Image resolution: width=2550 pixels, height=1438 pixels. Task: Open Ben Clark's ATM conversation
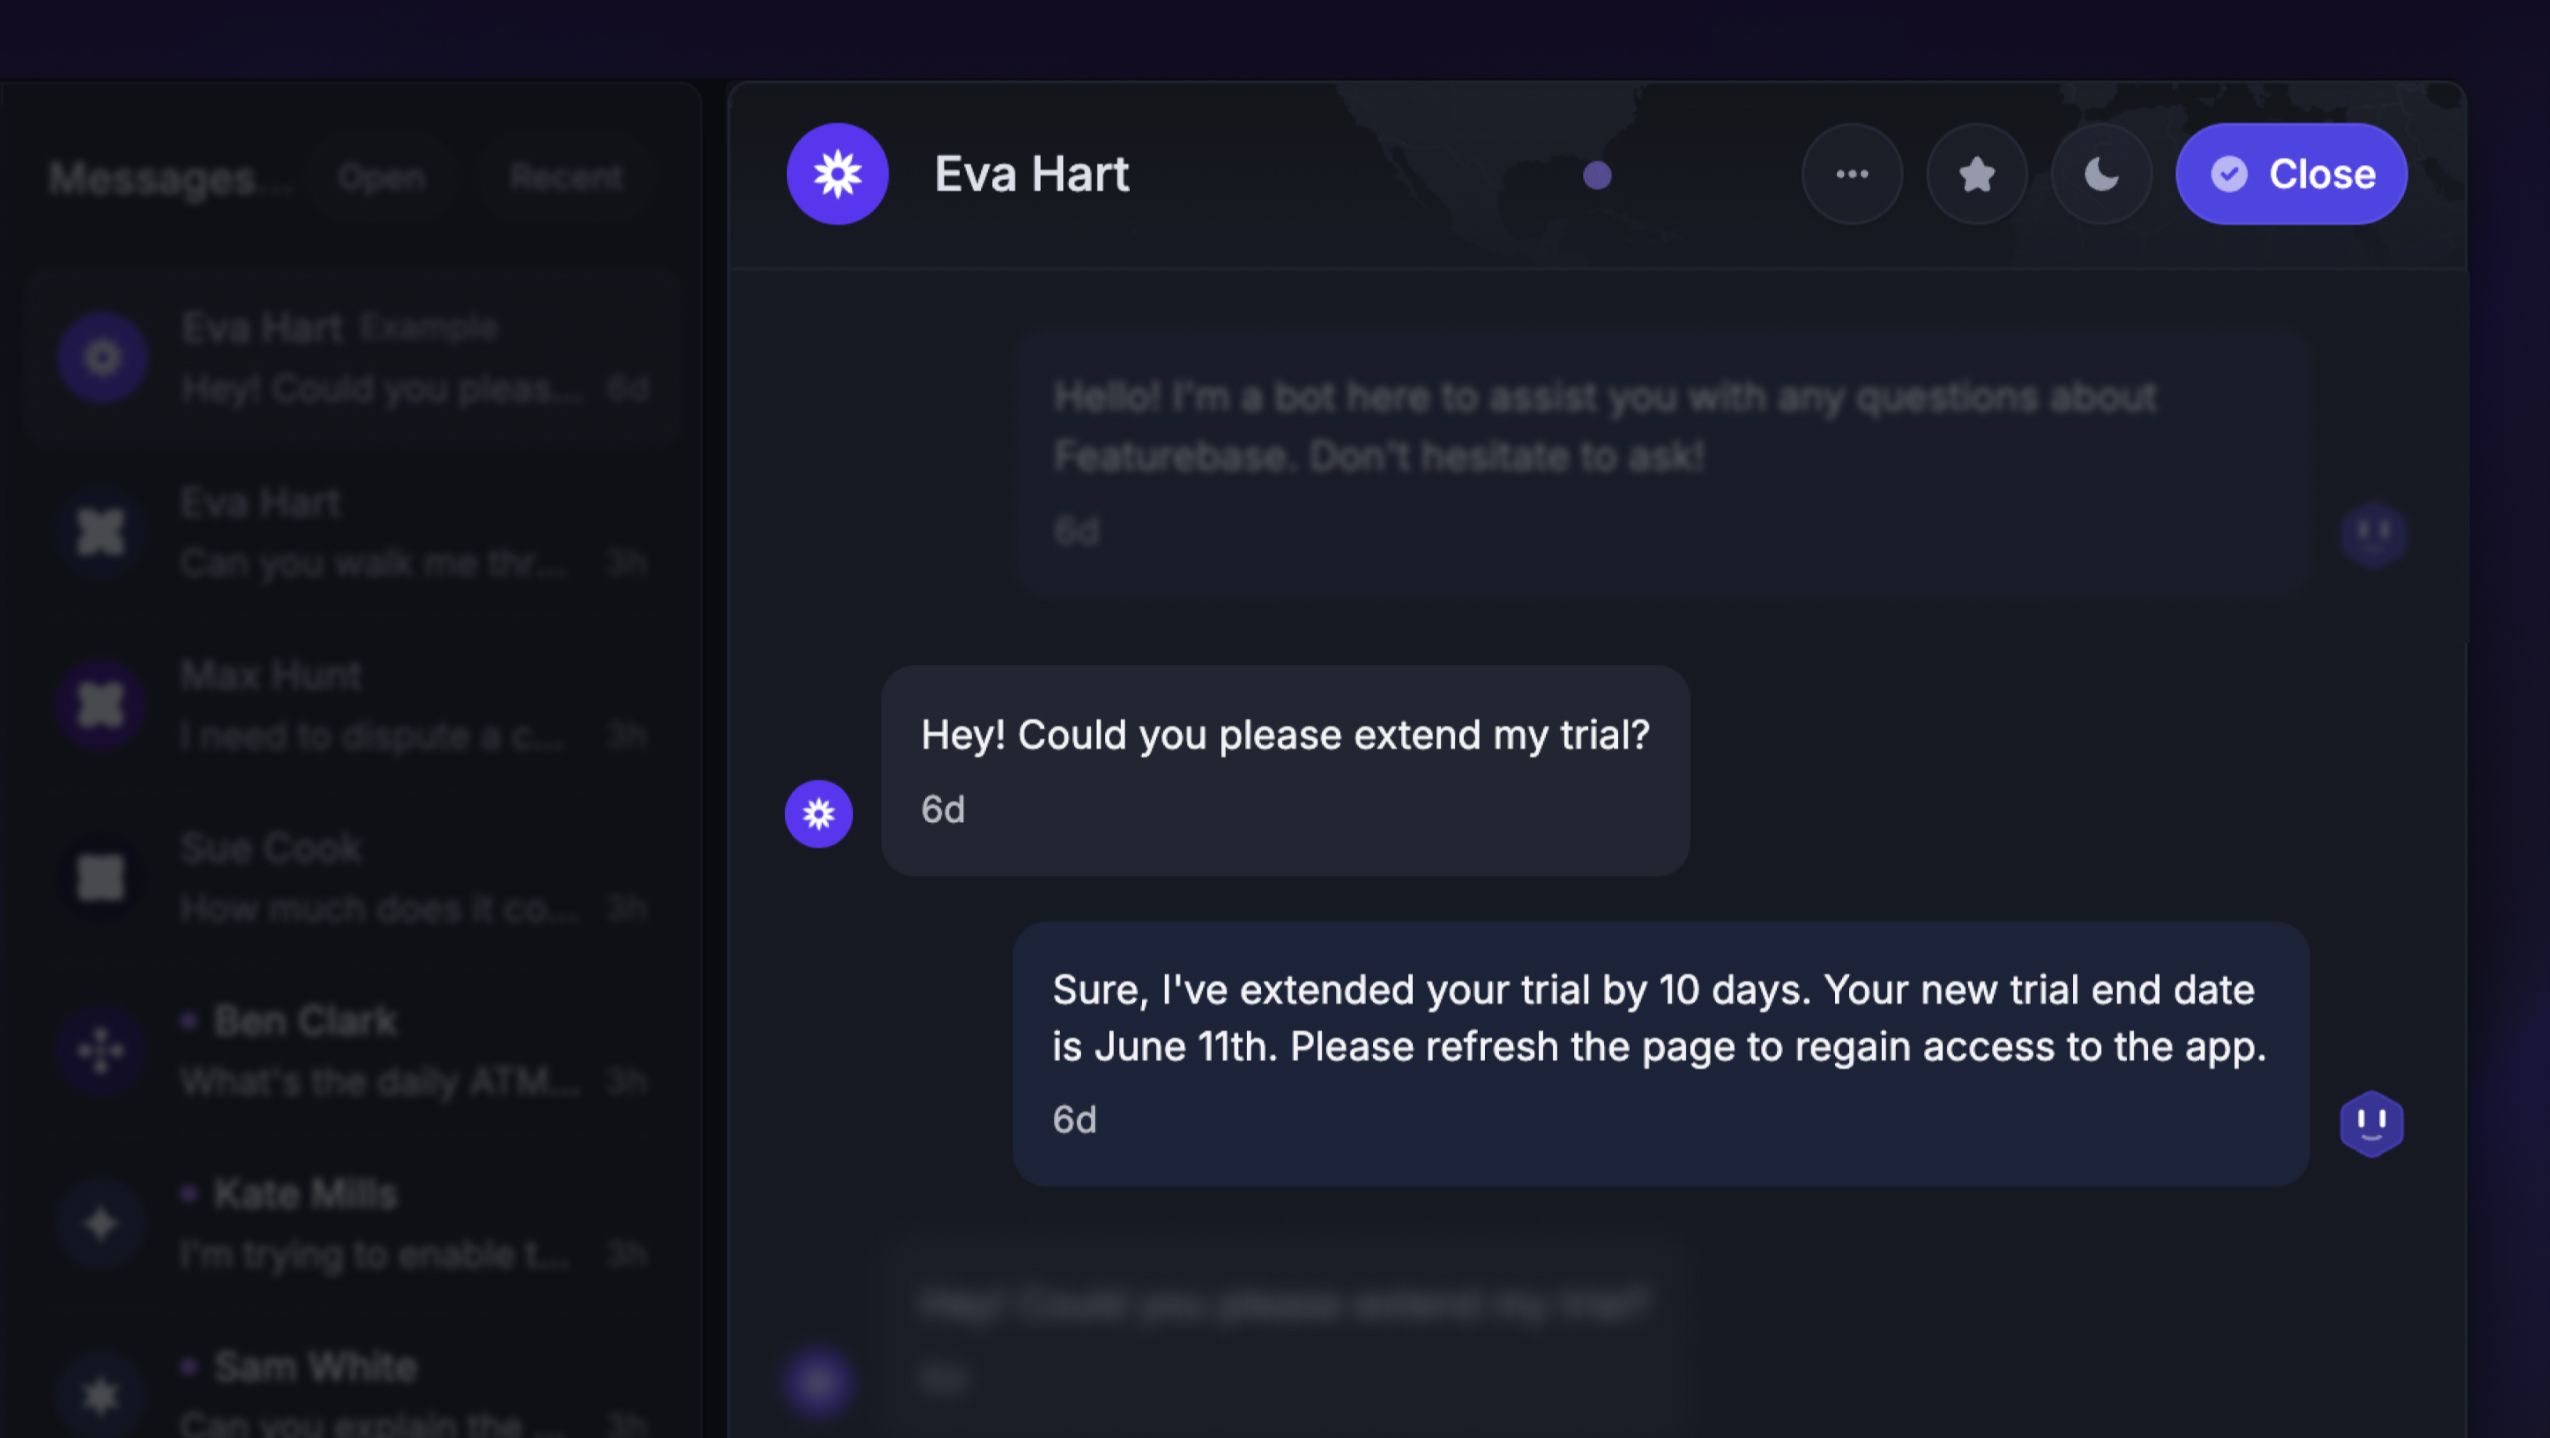(x=356, y=1051)
